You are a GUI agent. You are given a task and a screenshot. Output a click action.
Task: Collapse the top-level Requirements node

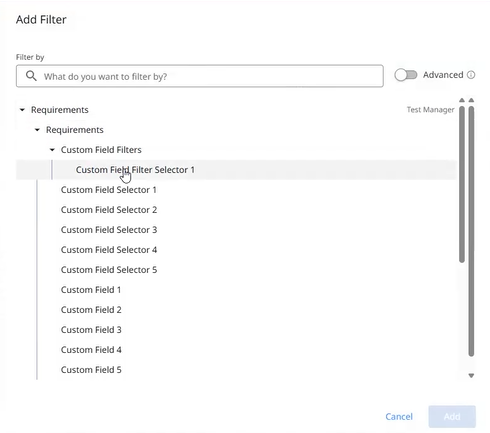coord(22,110)
